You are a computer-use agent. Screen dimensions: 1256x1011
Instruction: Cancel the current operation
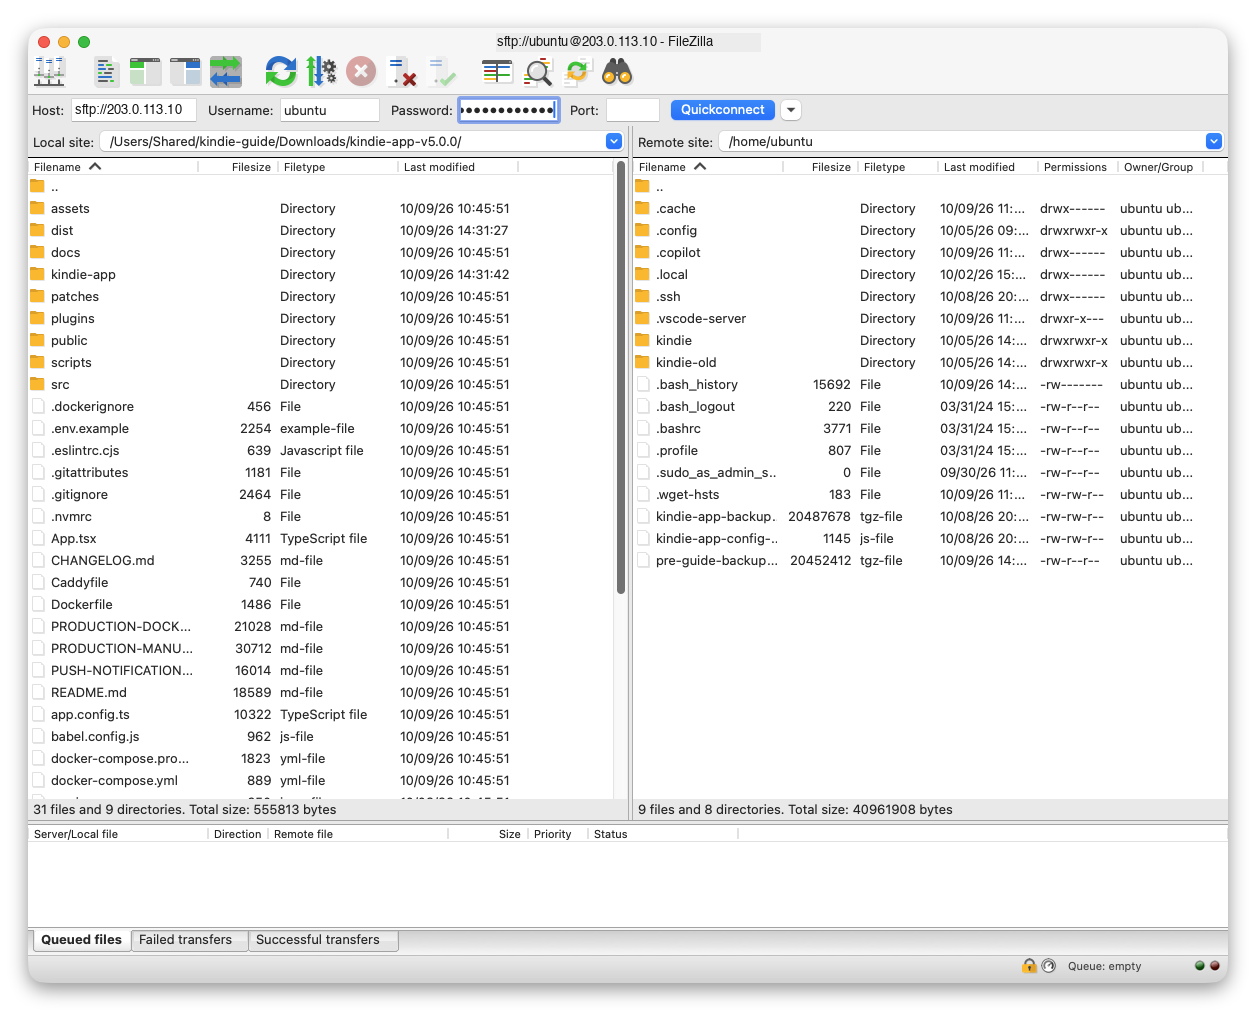[x=361, y=72]
